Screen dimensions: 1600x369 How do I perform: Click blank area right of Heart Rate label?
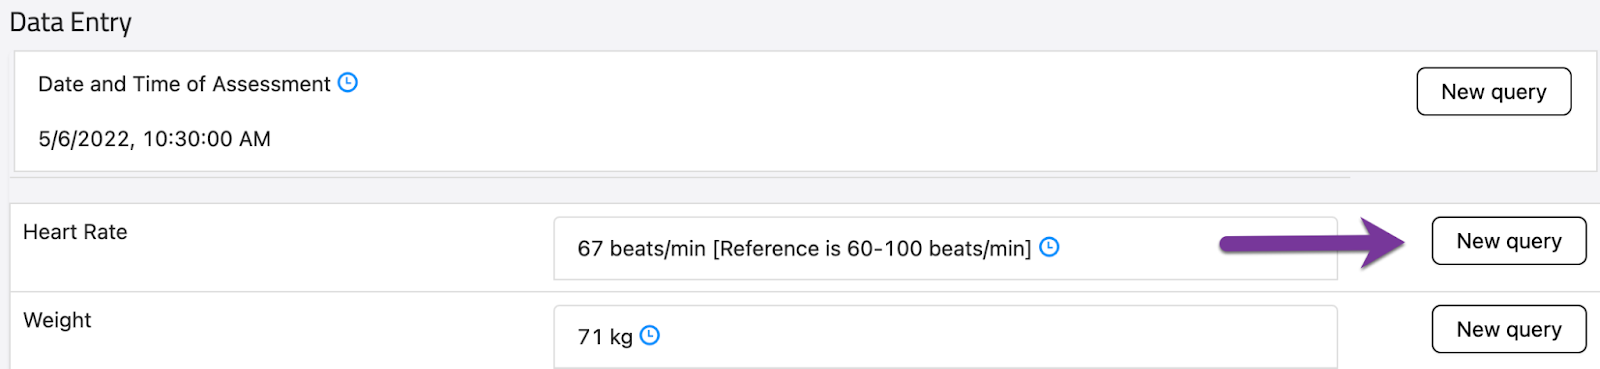(x=340, y=248)
